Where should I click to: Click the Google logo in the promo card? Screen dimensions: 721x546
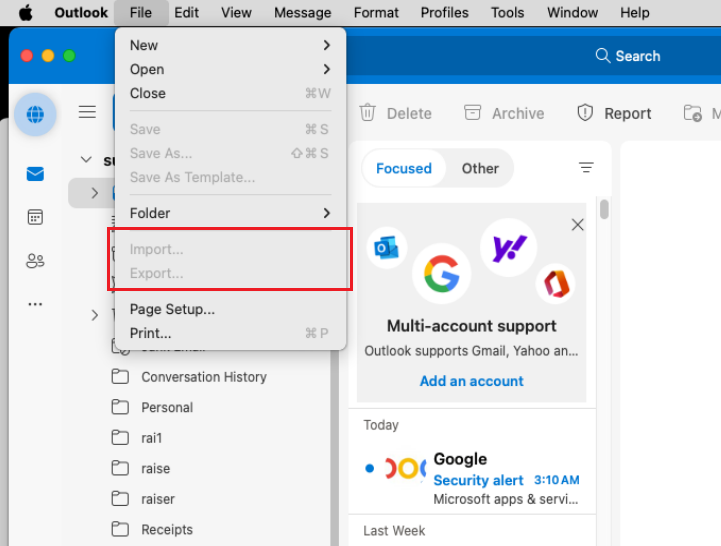pyautogui.click(x=442, y=274)
